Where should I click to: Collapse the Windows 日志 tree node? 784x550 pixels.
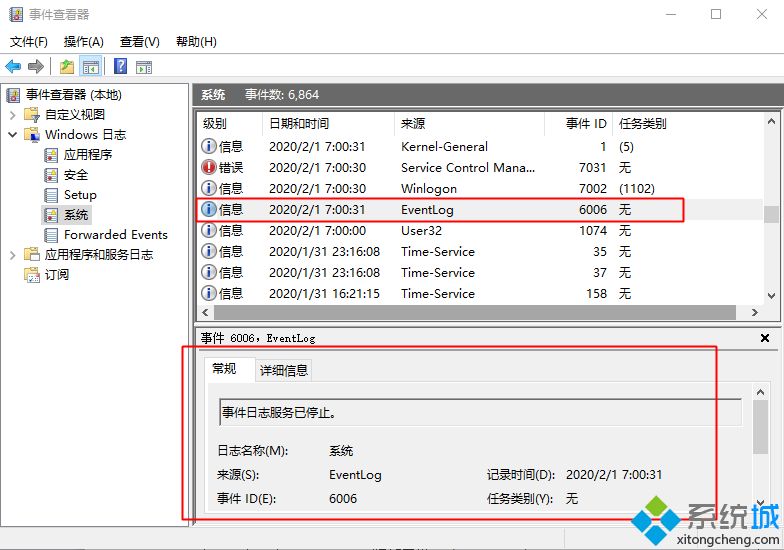pyautogui.click(x=12, y=134)
